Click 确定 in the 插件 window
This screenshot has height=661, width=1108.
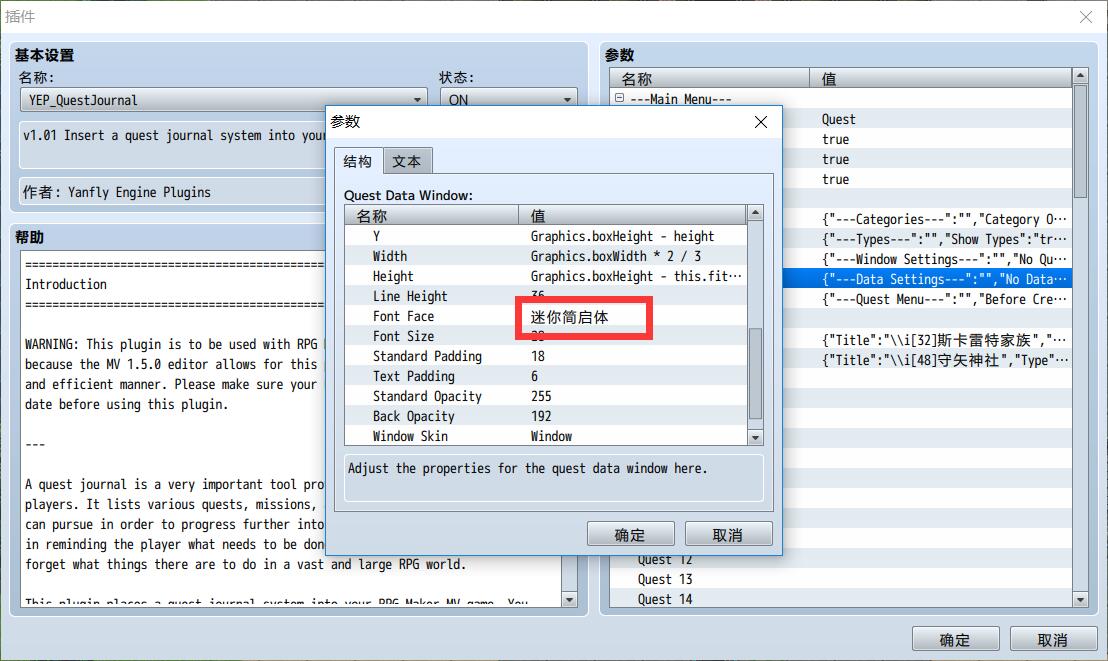click(x=955, y=639)
